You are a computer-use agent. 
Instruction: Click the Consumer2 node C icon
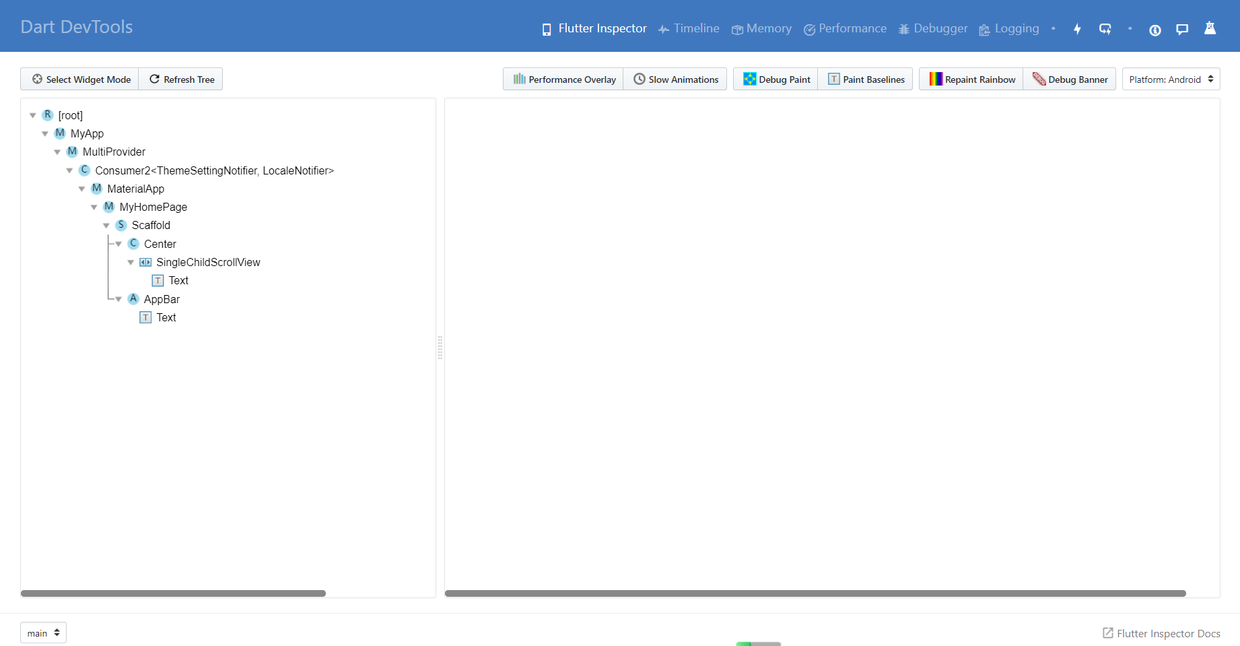(x=84, y=170)
